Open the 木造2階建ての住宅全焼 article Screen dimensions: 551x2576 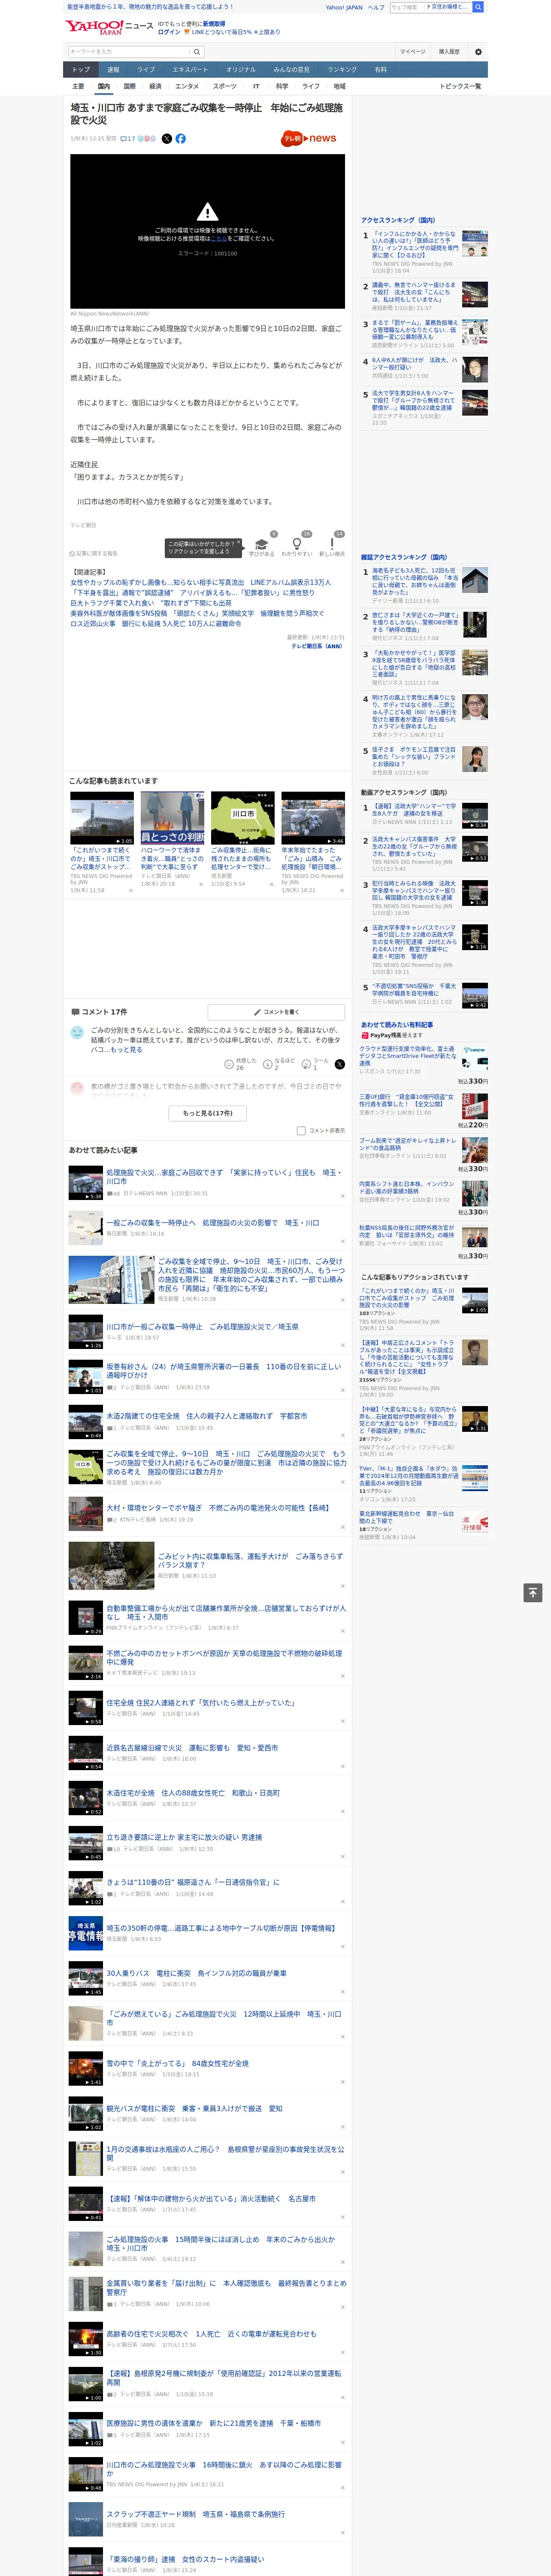(206, 1416)
